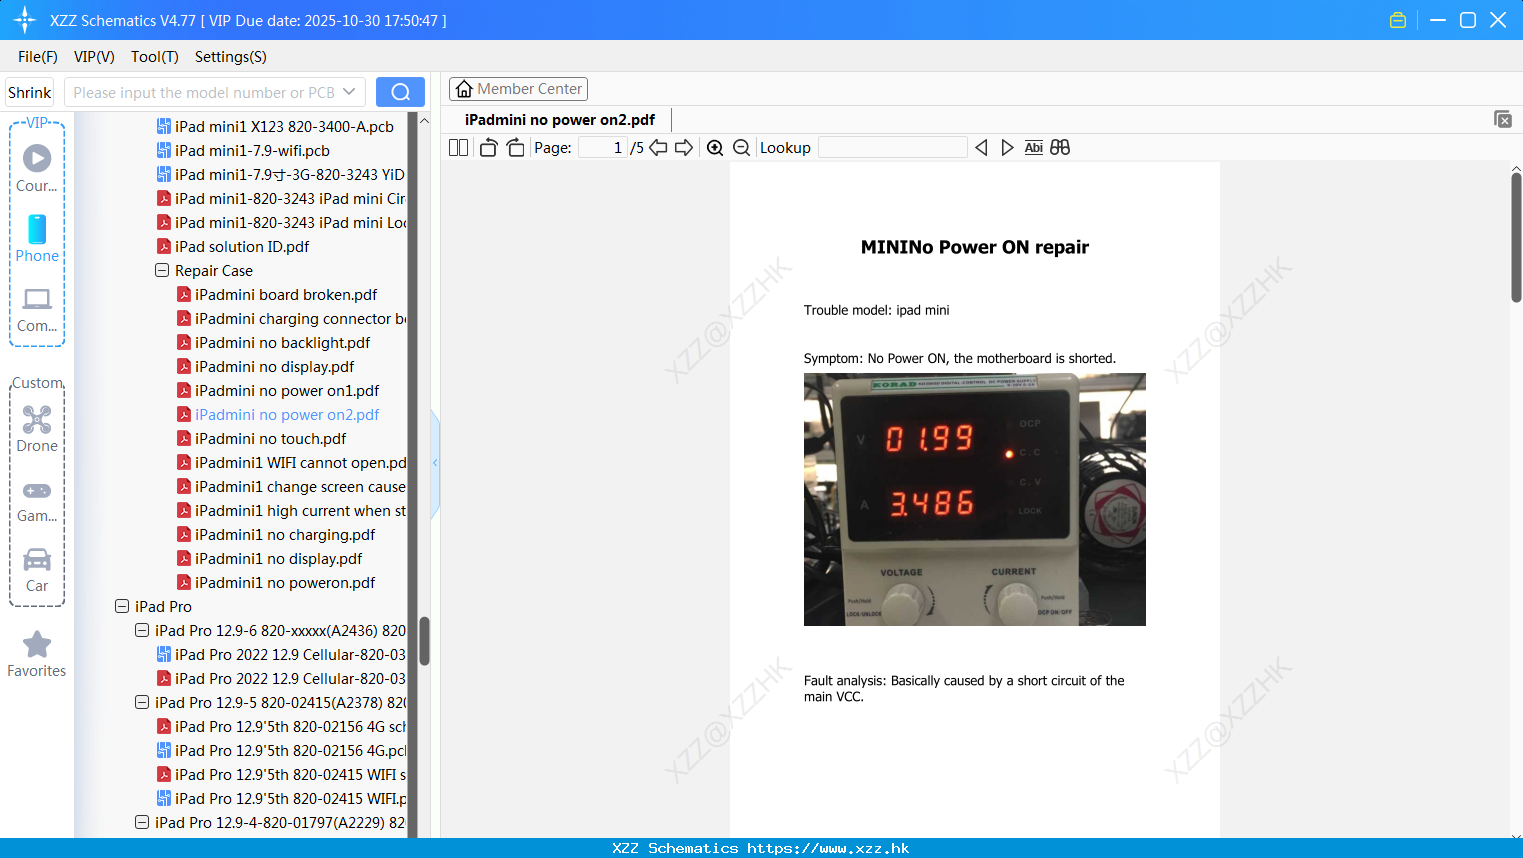The width and height of the screenshot is (1523, 858).
Task: Collapse the iPad Pro tree node
Action: tap(122, 607)
